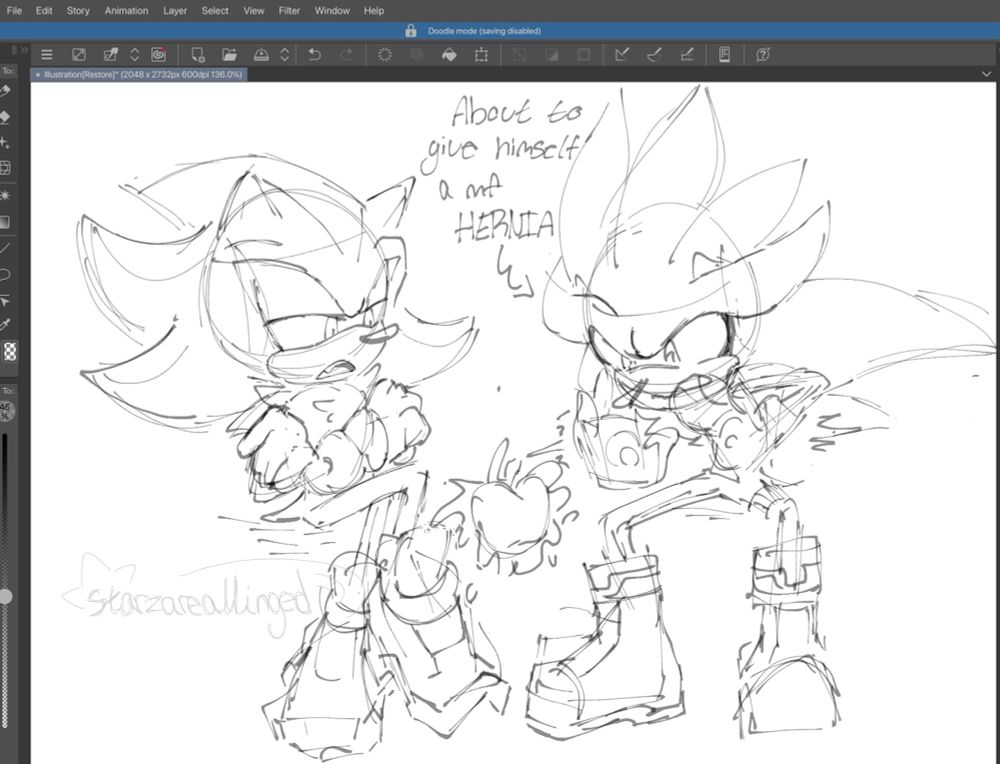Open the View menu
Screen dimensions: 1000x764
pyautogui.click(x=254, y=11)
